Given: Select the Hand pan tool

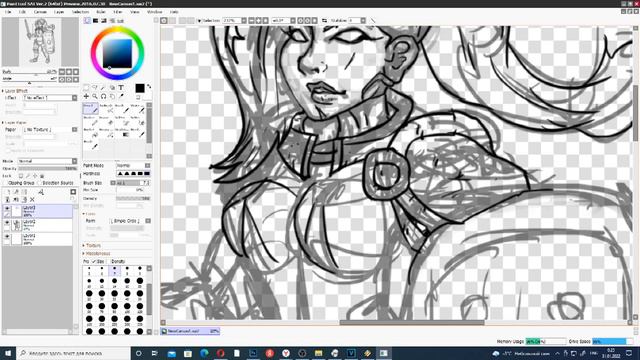Looking at the screenshot, I should pyautogui.click(x=112, y=96).
